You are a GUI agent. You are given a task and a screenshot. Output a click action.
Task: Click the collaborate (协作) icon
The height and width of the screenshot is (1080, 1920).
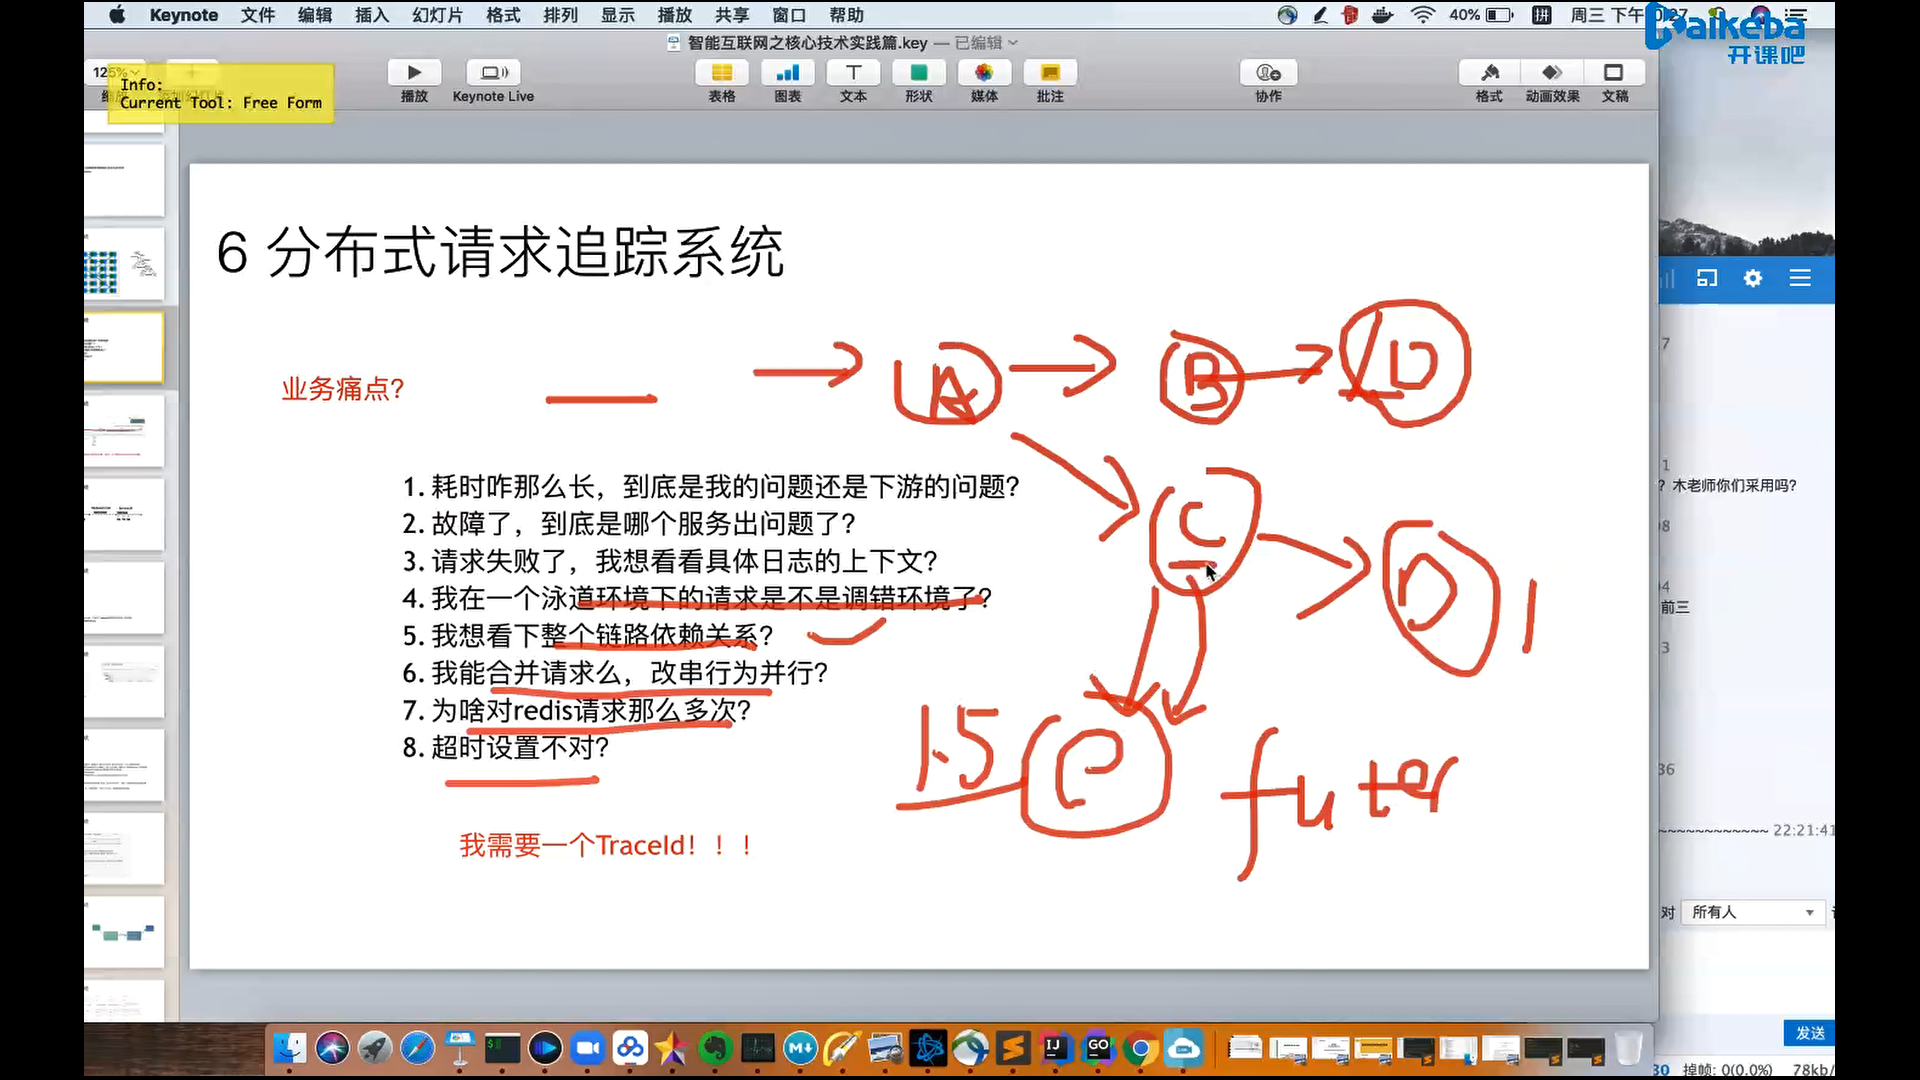pos(1268,73)
